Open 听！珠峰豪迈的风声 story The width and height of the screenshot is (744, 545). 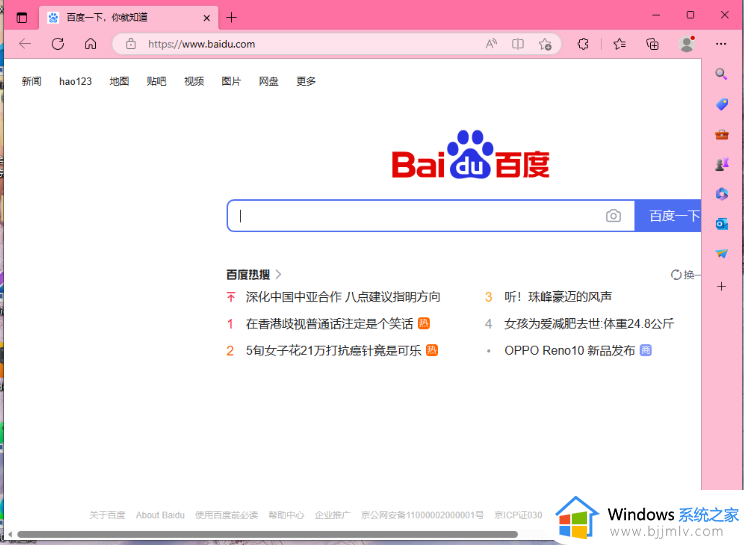558,297
